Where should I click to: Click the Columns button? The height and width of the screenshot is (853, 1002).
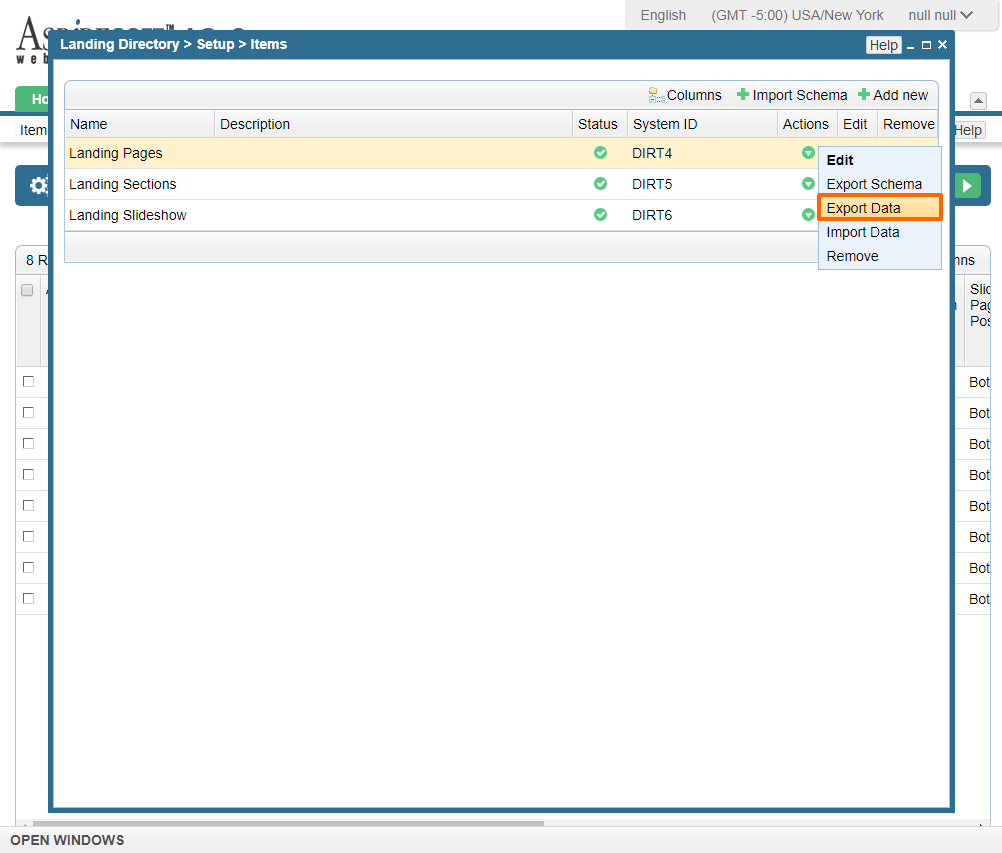(x=685, y=95)
